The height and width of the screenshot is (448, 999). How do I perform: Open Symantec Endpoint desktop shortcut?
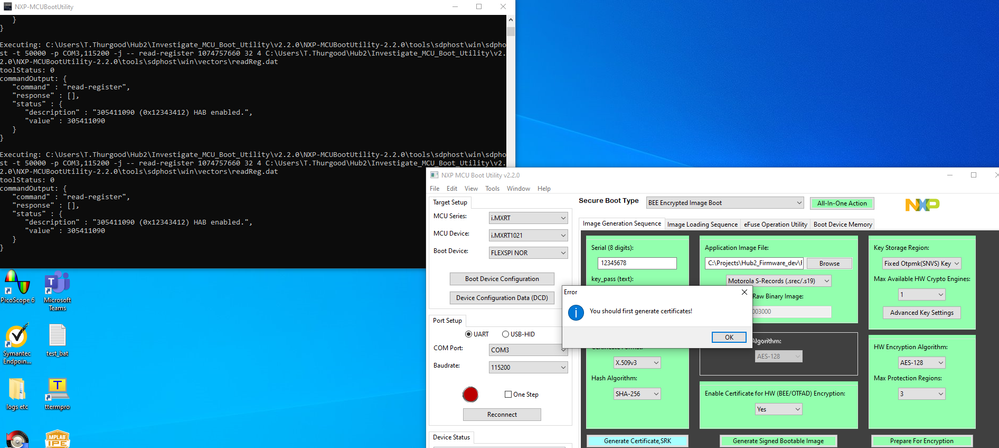[17, 344]
